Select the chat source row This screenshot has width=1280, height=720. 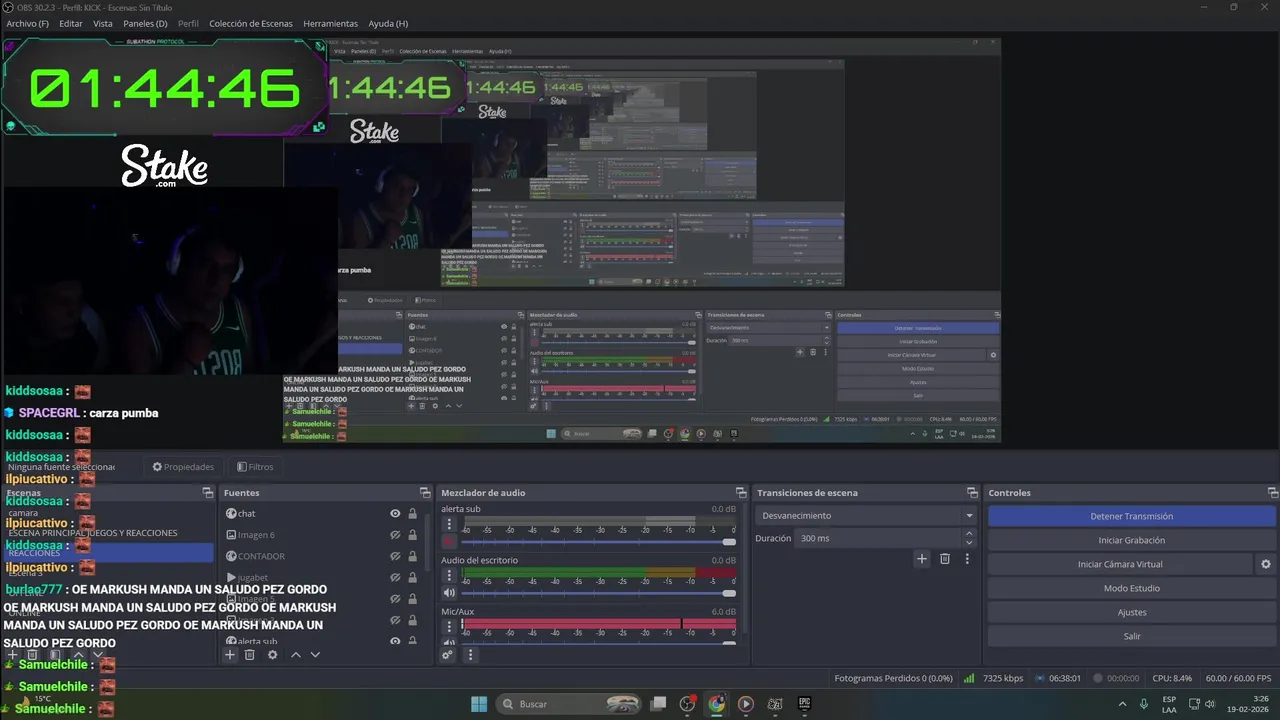coord(322,513)
